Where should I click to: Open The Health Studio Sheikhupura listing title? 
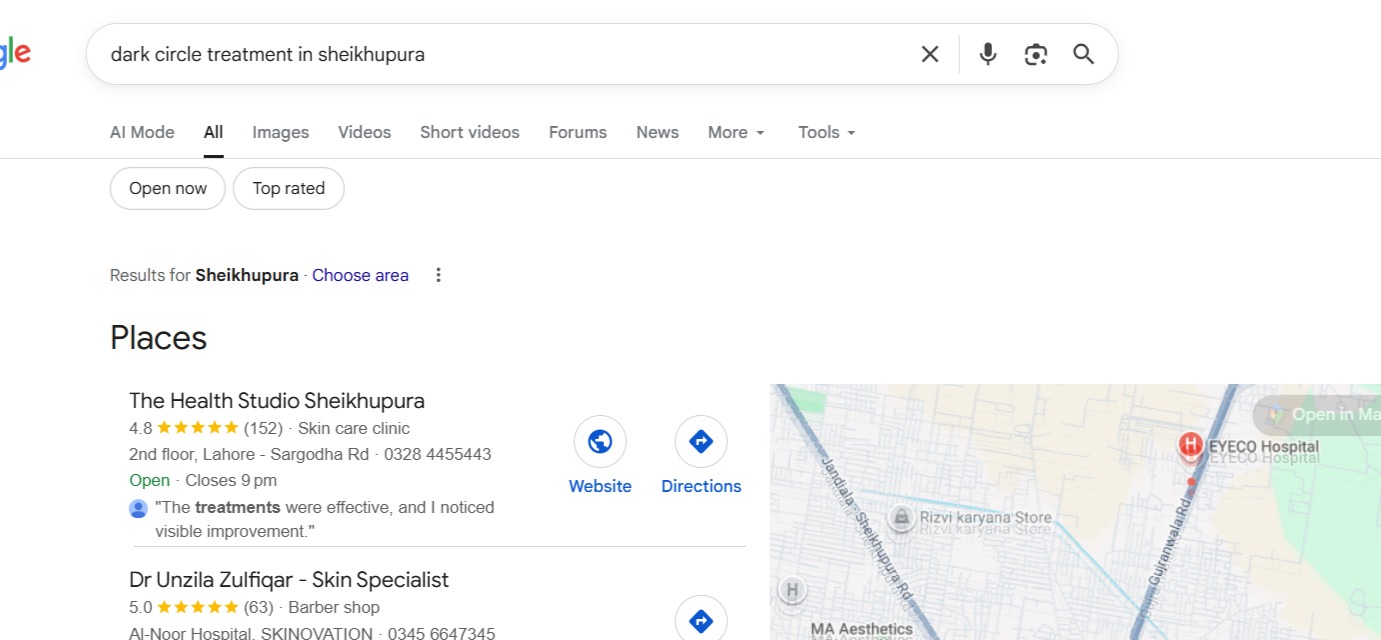pyautogui.click(x=277, y=401)
